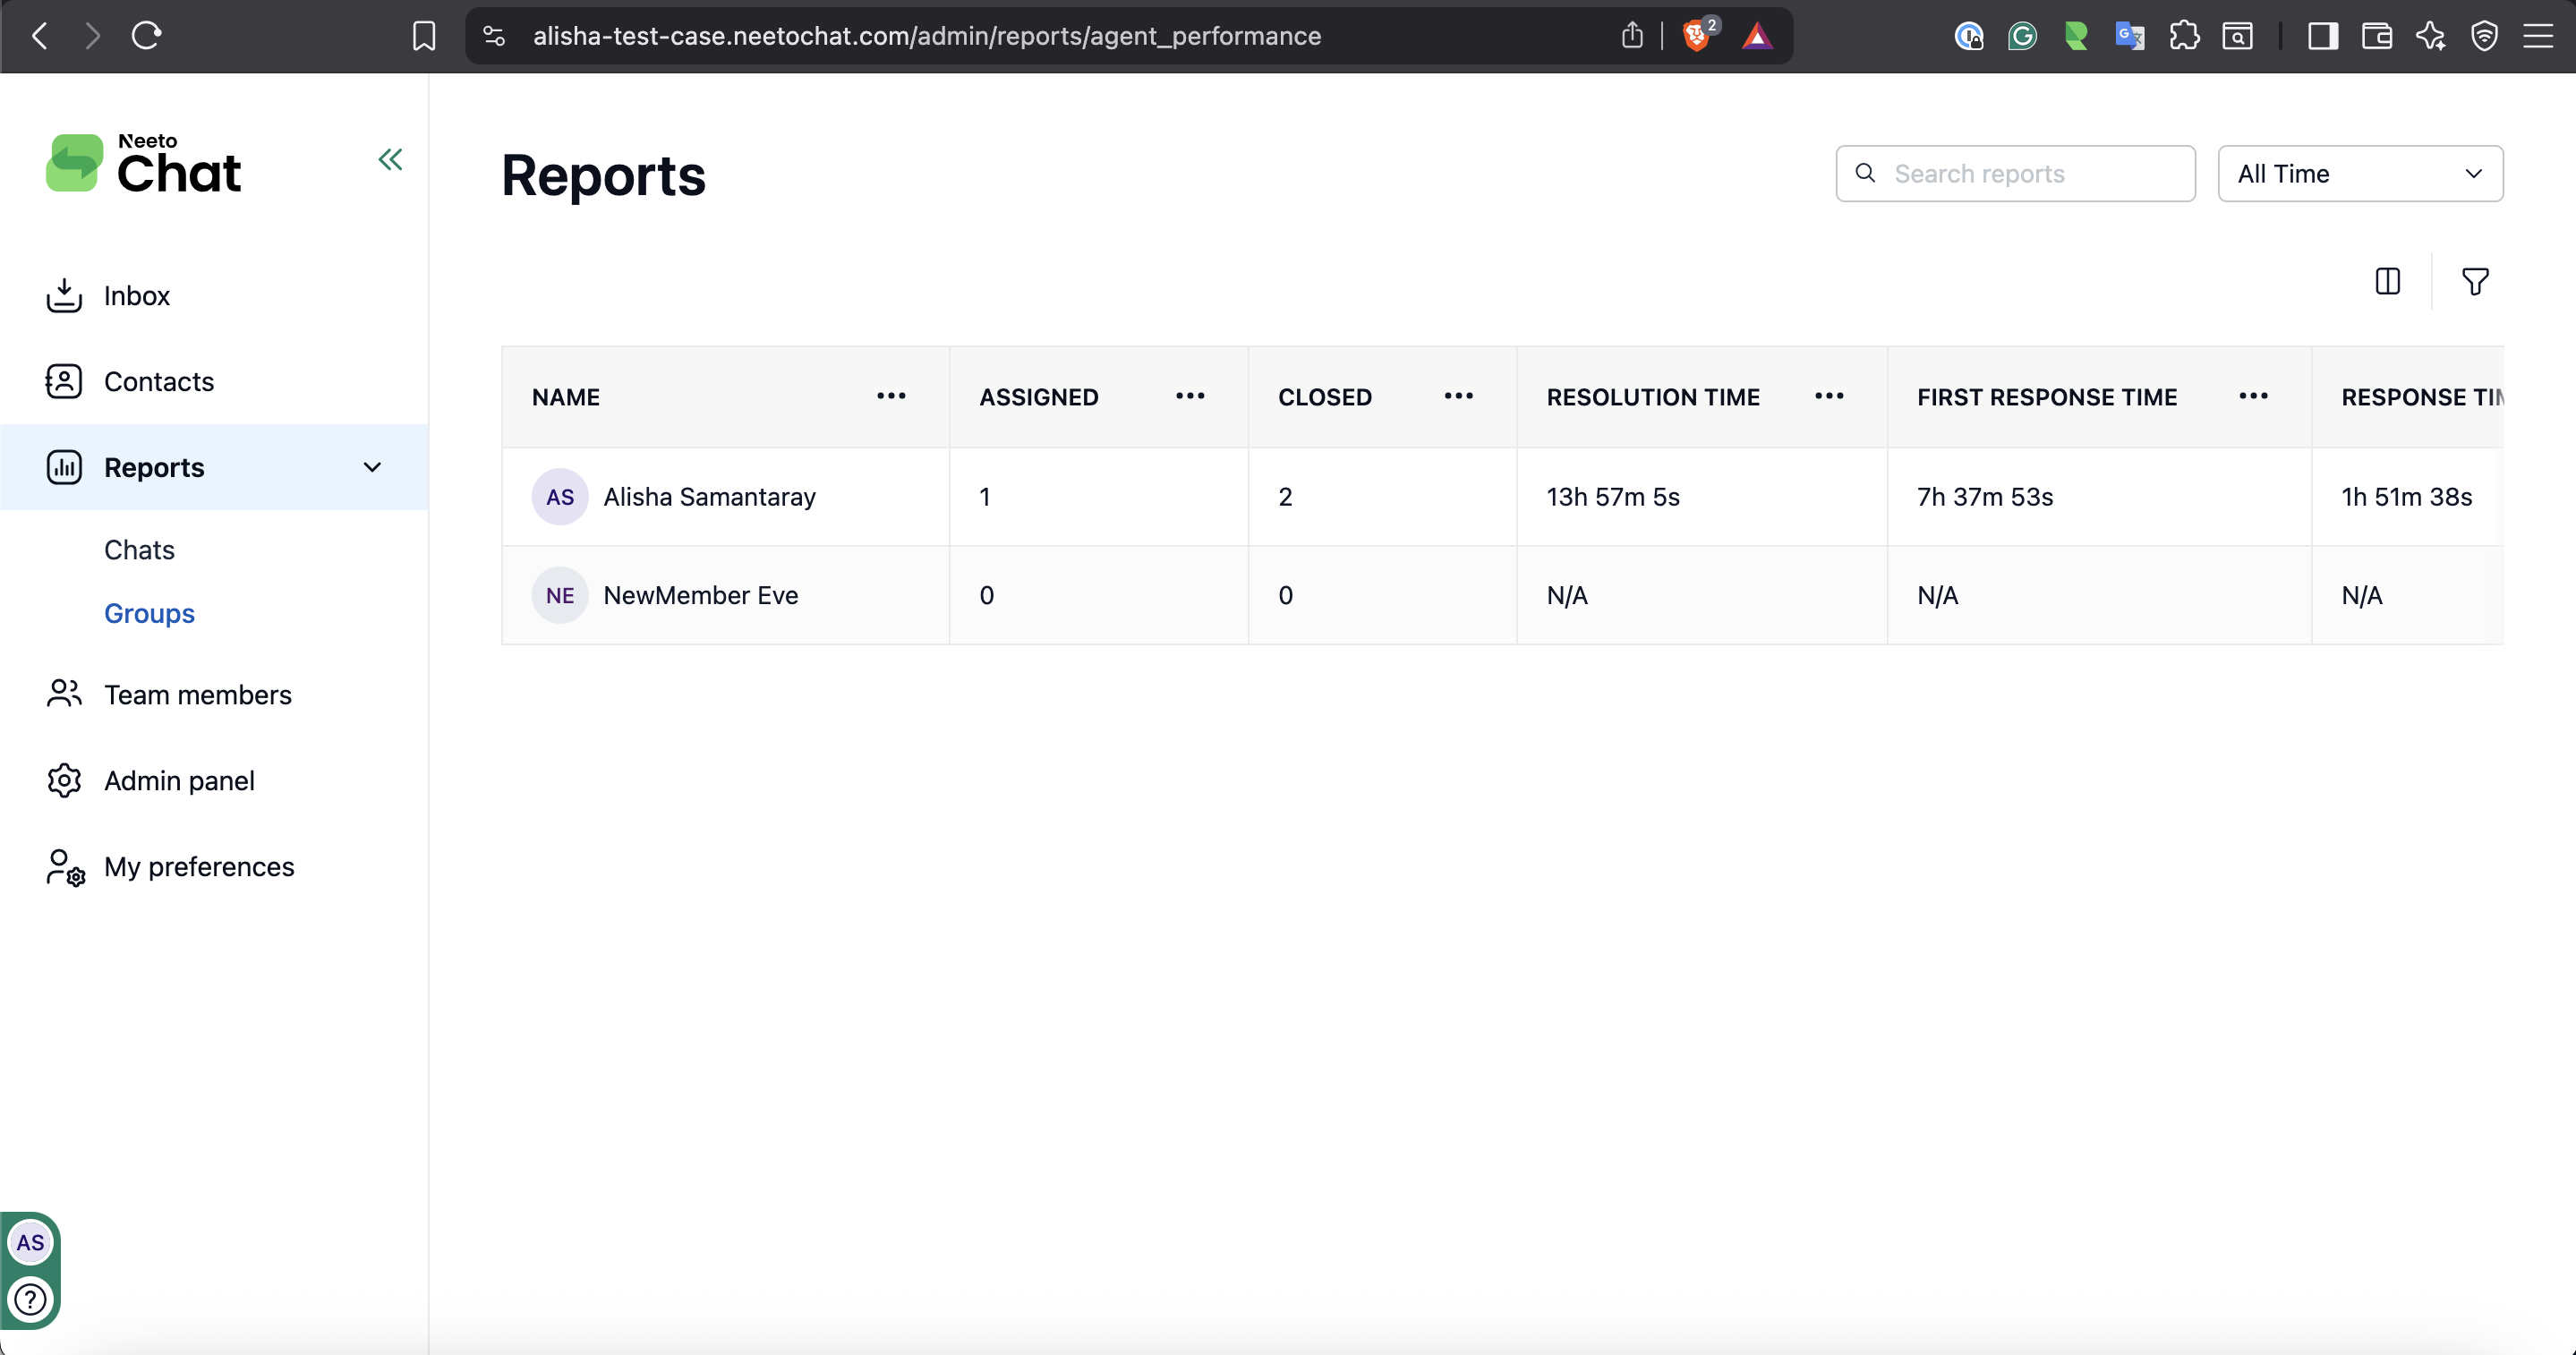The height and width of the screenshot is (1355, 2576).
Task: Open ASSIGNED column options menu
Action: click(1189, 396)
